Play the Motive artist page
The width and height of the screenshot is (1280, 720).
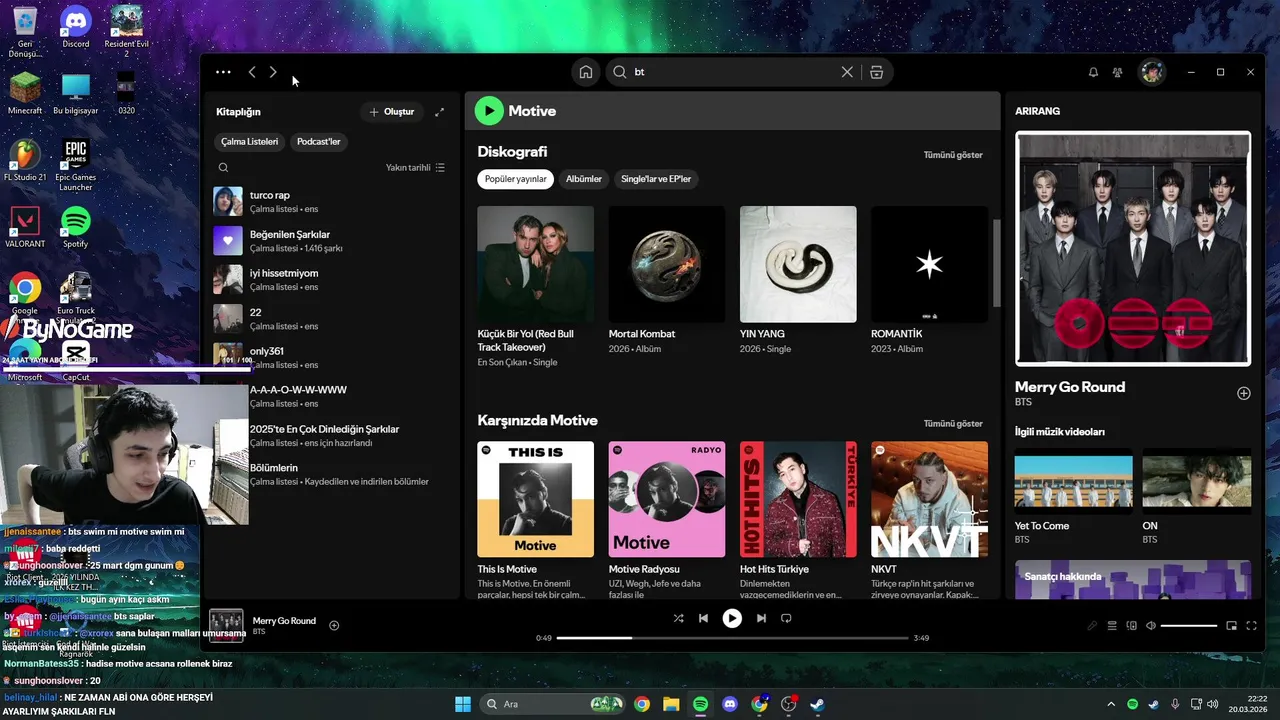(x=489, y=111)
